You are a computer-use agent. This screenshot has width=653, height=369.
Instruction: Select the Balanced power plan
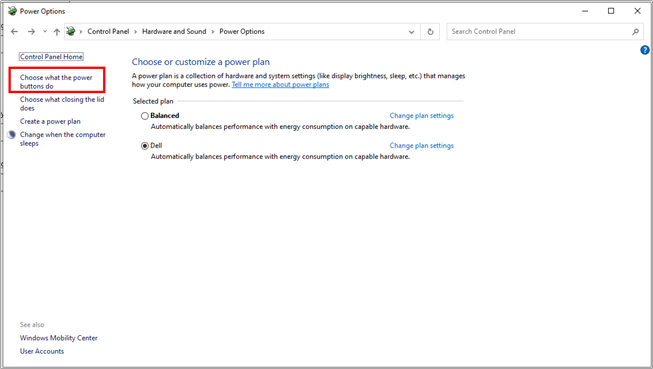pyautogui.click(x=145, y=116)
